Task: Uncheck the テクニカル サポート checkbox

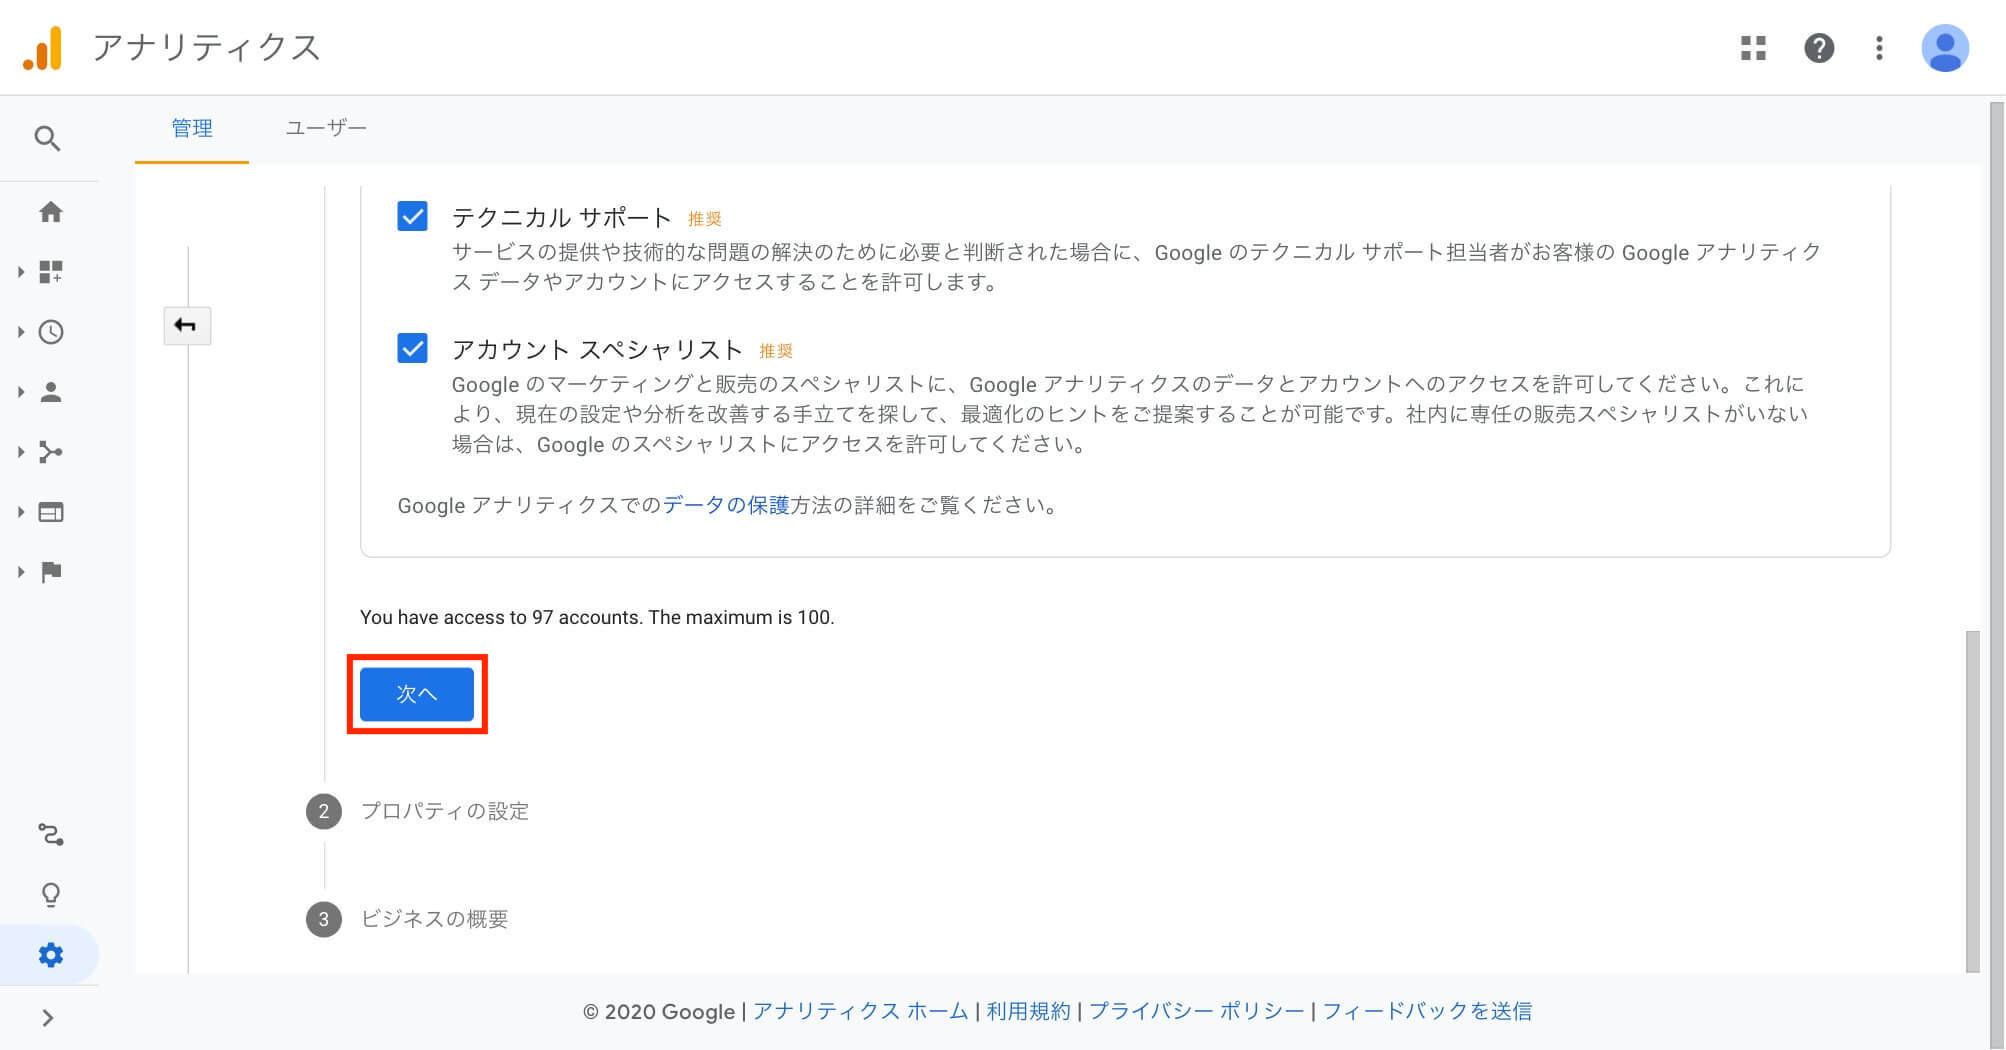Action: 412,216
